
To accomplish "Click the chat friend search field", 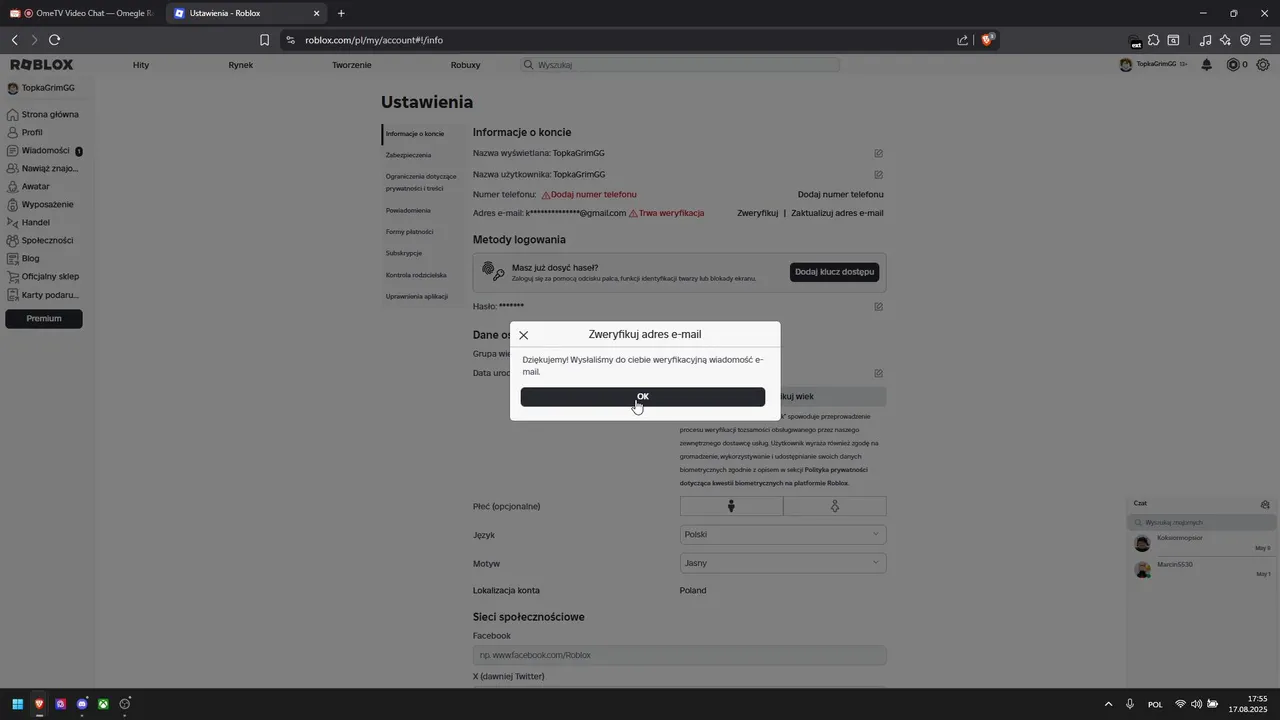I will (1200, 522).
